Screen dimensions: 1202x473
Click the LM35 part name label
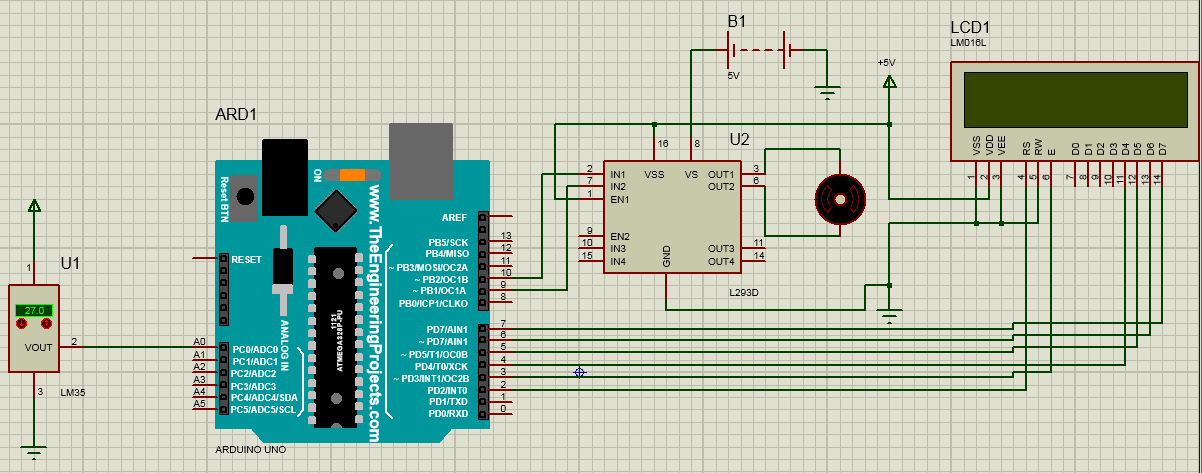[73, 393]
